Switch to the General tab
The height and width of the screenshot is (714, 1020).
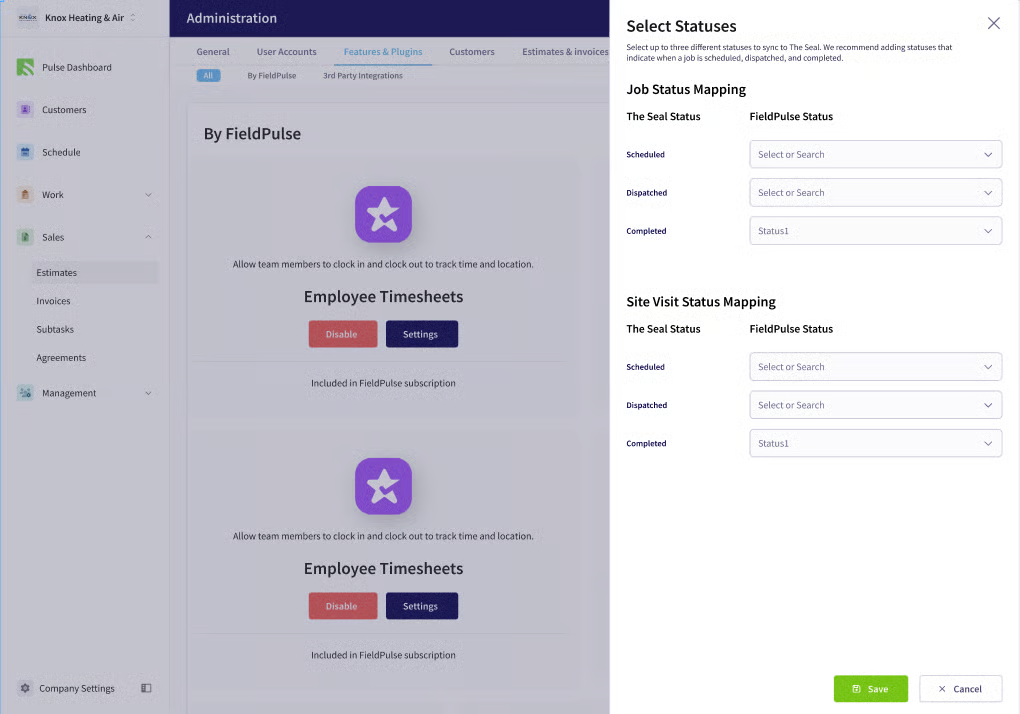213,51
